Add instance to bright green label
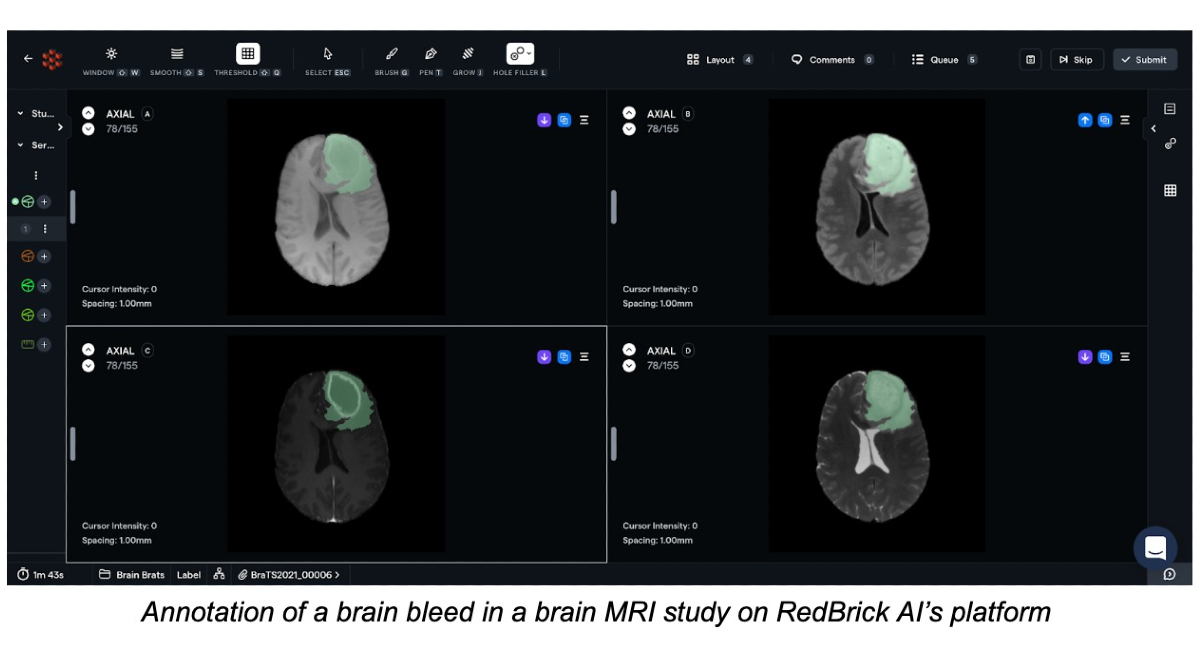1200x650 pixels. 44,286
